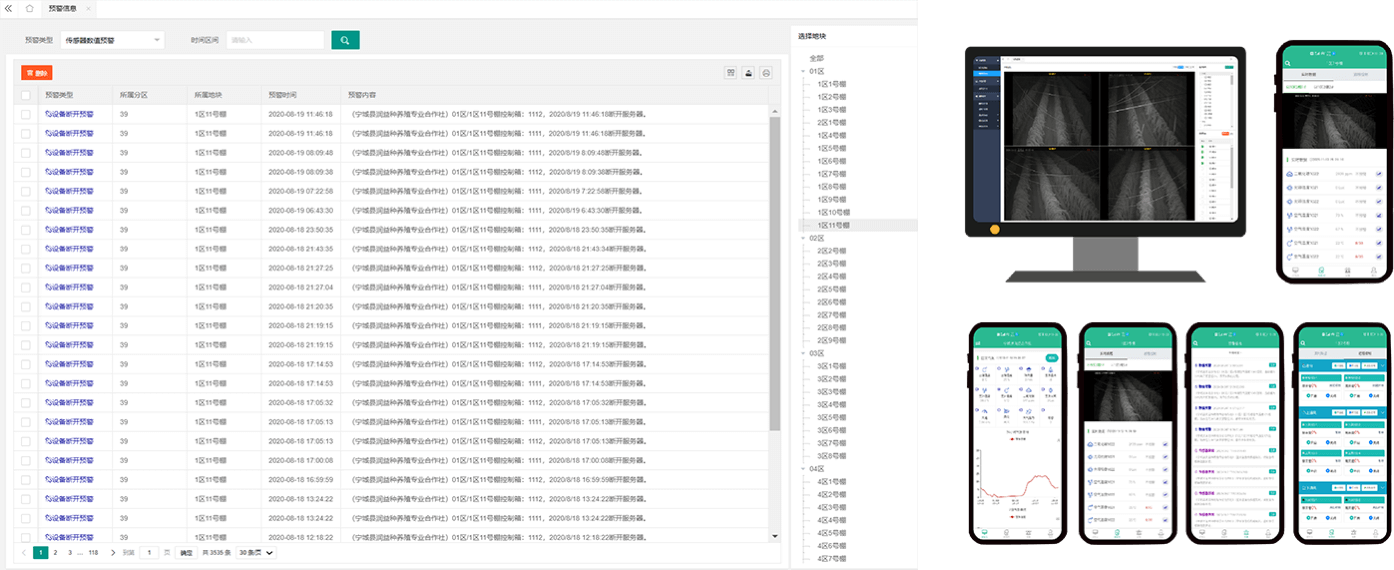The image size is (1394, 570).
Task: Click the 时间区间 date input field
Action: point(275,40)
